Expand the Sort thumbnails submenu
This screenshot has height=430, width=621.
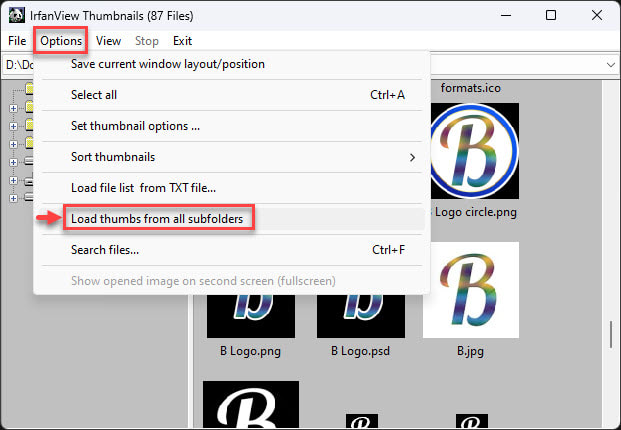[232, 157]
